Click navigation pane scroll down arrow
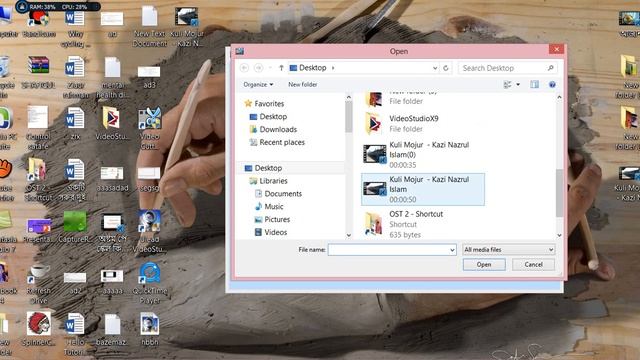Viewport: 640px width, 360px height. click(x=349, y=235)
